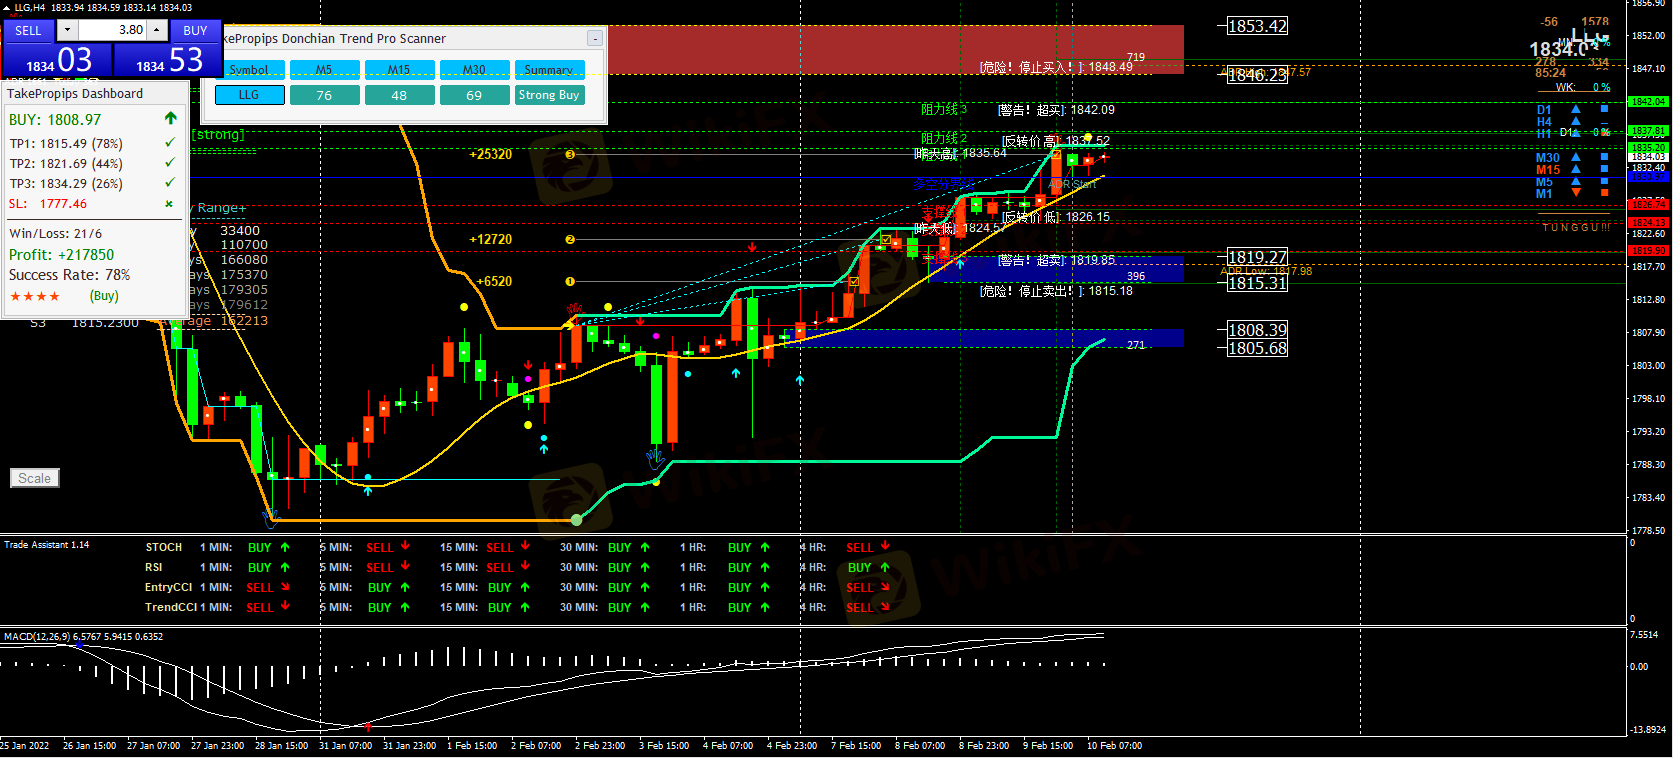Open the lot volume down arrow
The width and height of the screenshot is (1674, 759).
67,31
